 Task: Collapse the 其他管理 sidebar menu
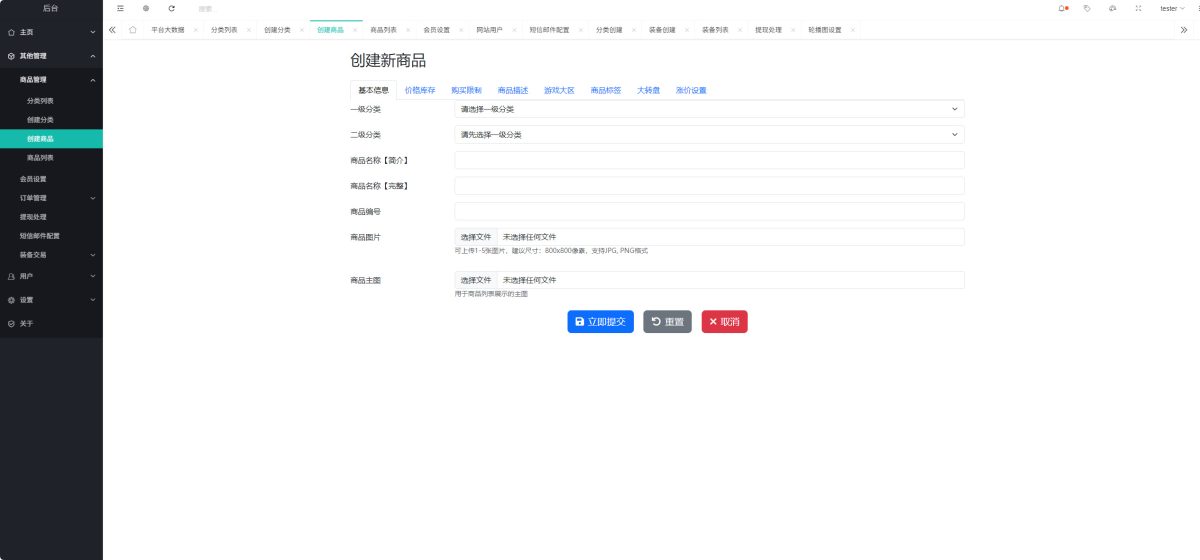click(x=51, y=56)
